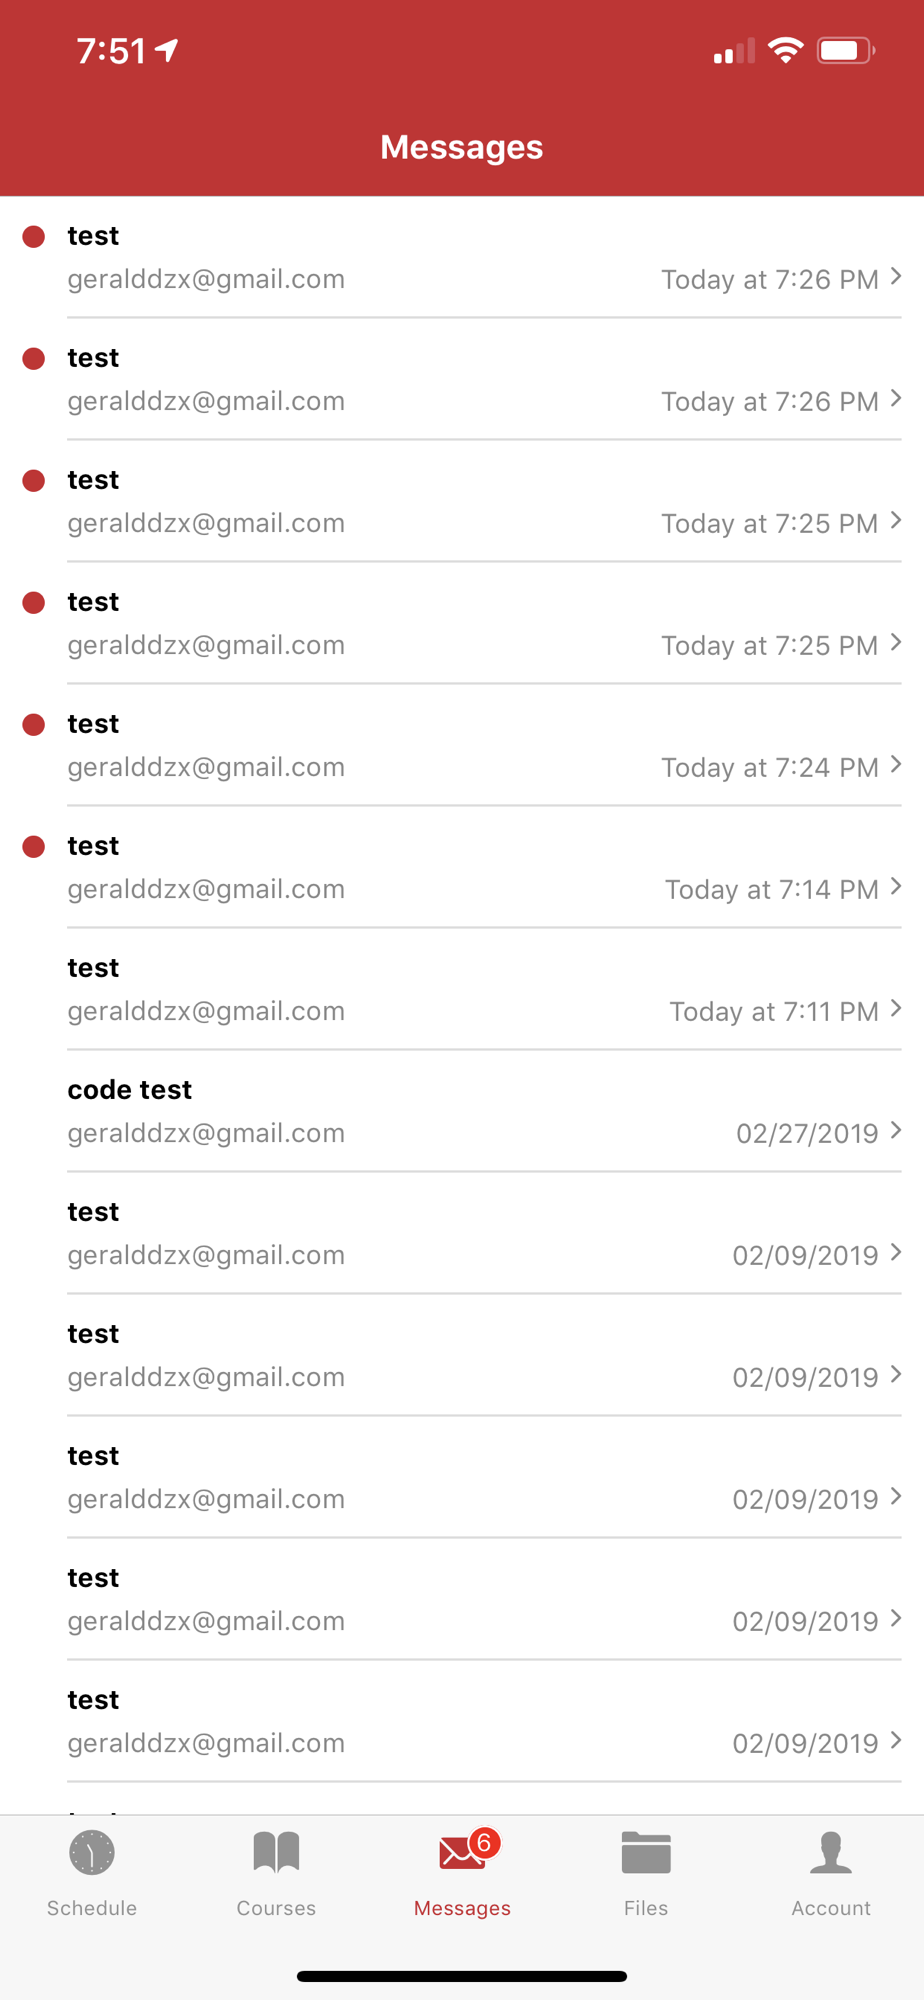The image size is (924, 2000).
Task: Tap the unread dot on the topmost message
Action: click(34, 236)
